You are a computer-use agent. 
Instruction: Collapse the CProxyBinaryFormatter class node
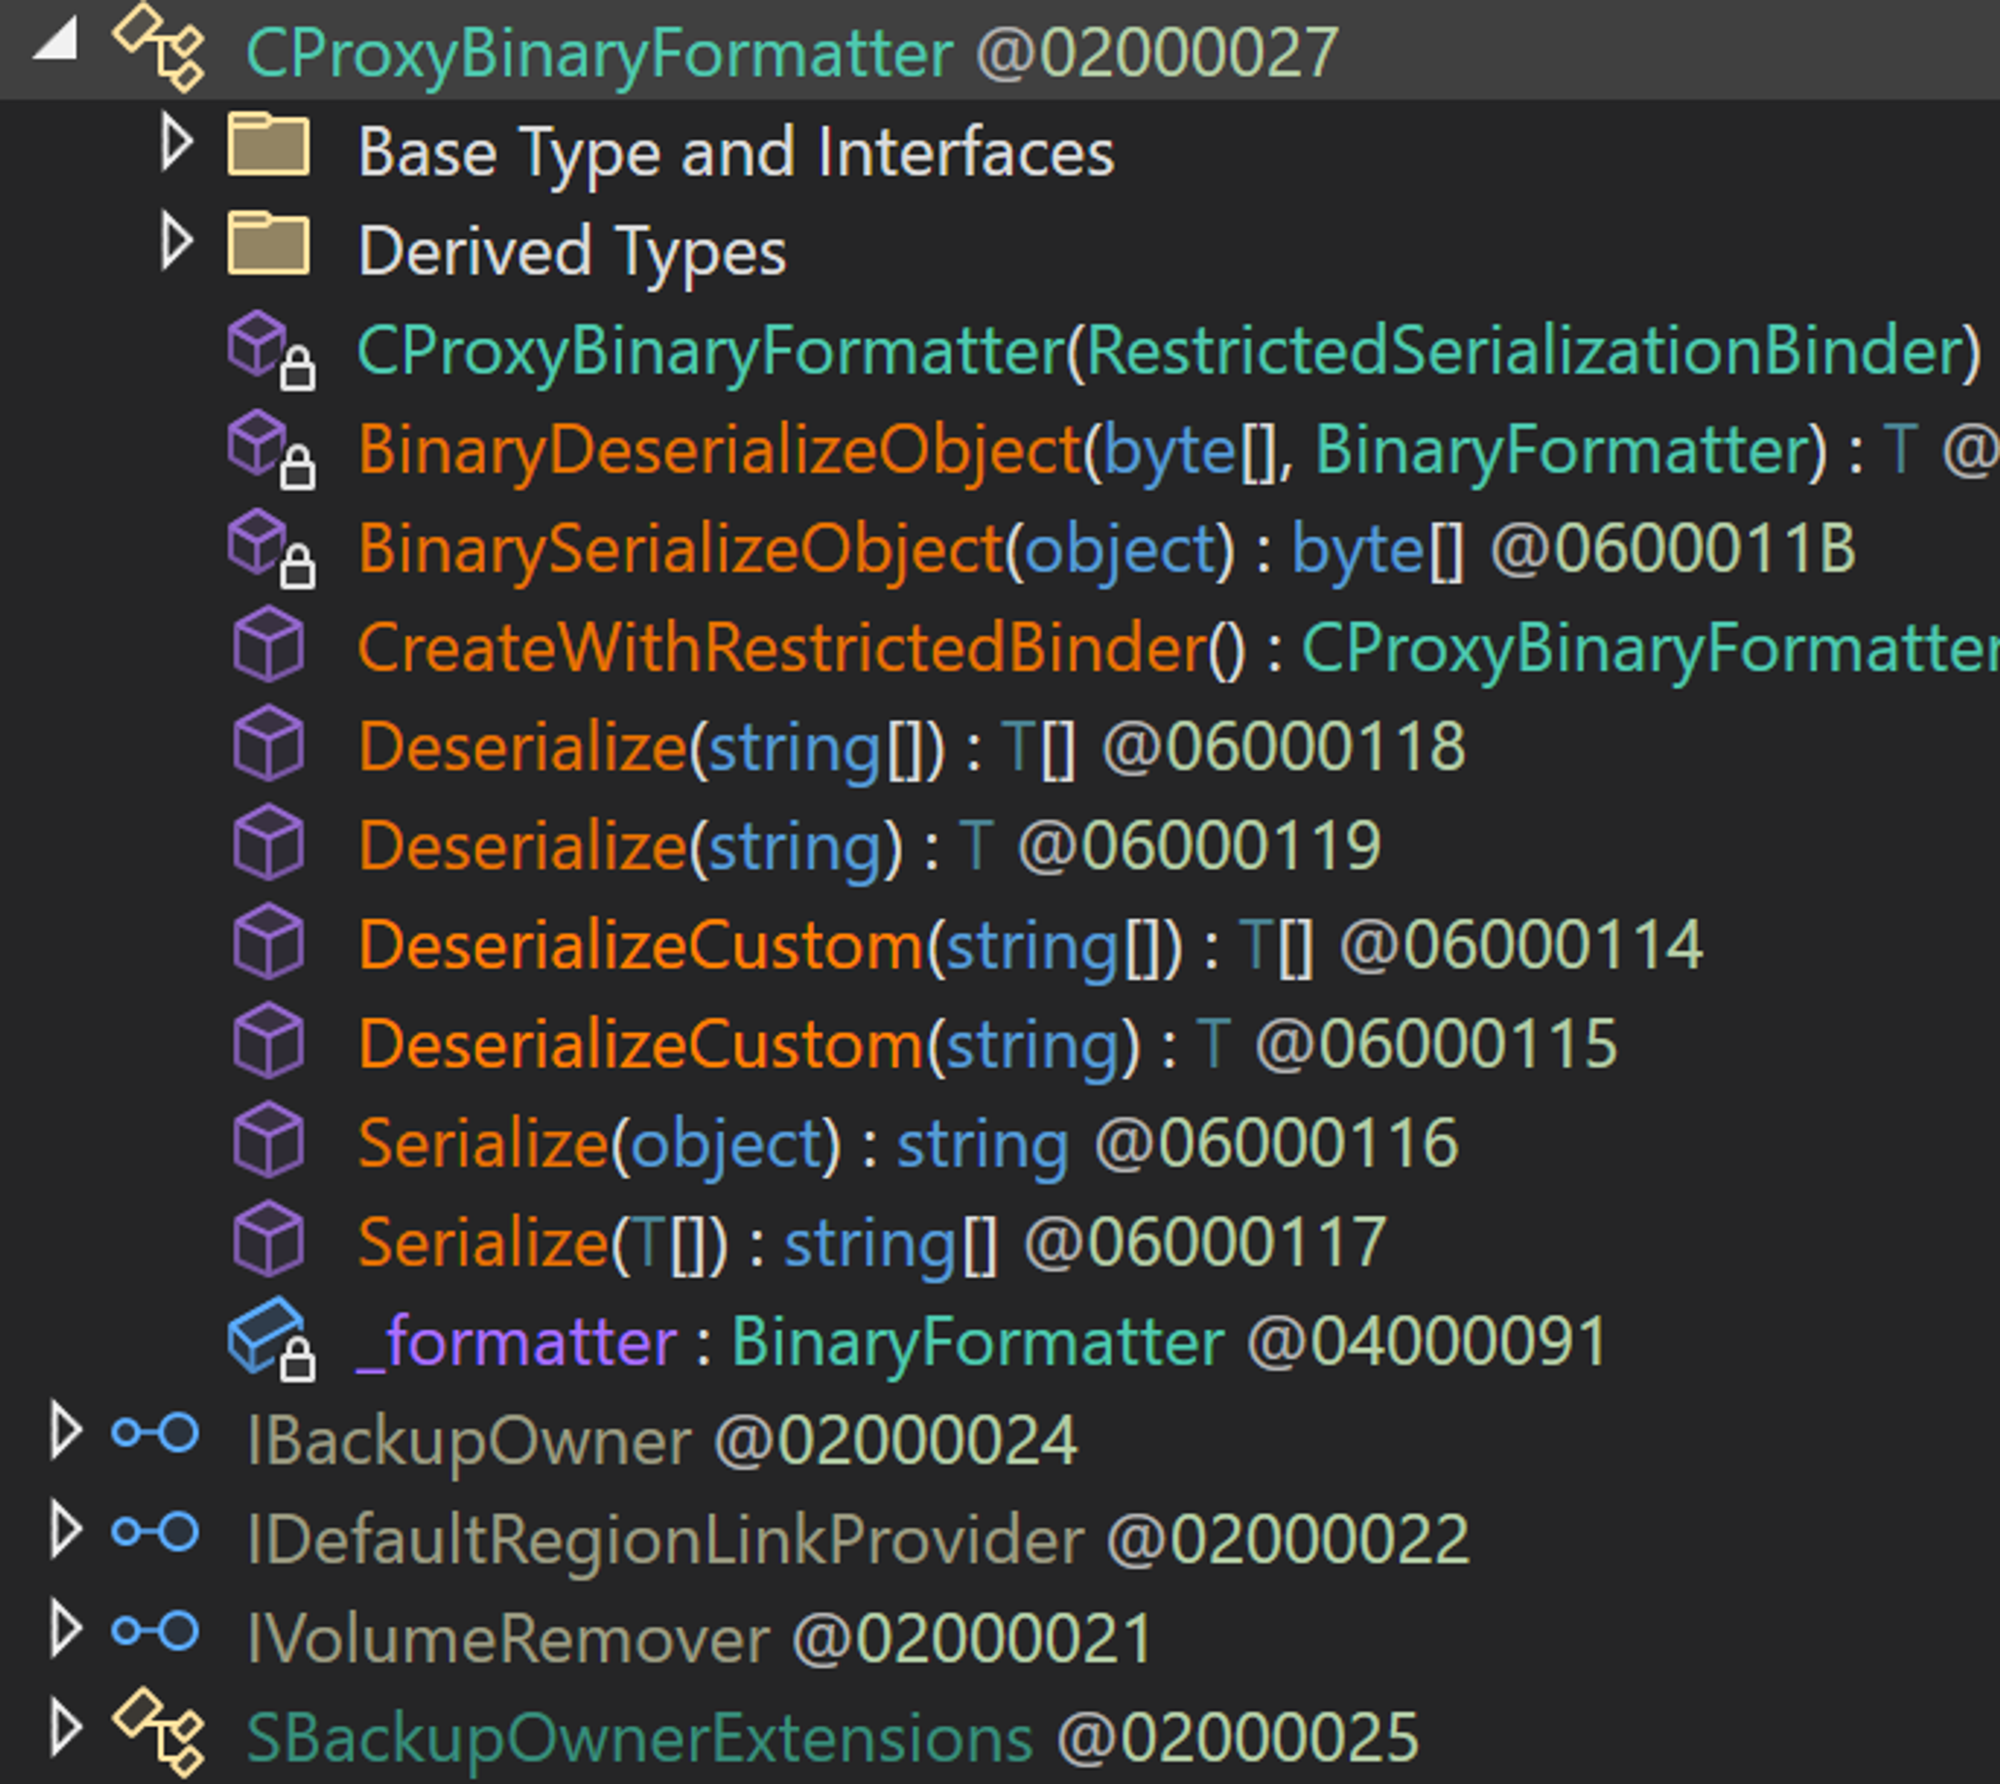pos(57,41)
